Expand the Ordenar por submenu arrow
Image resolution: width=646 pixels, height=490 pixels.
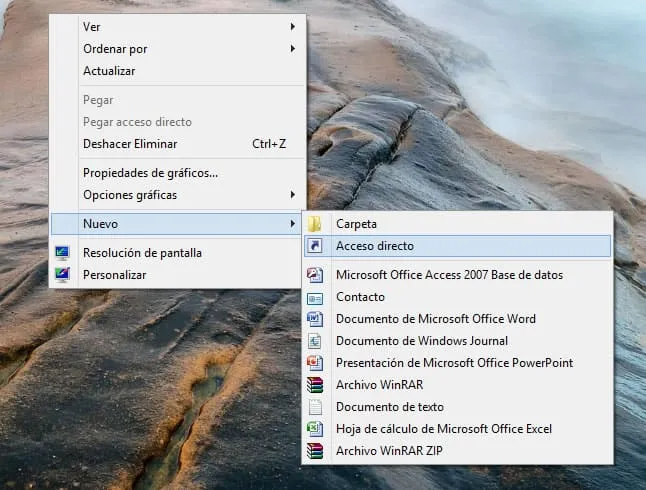tap(293, 49)
